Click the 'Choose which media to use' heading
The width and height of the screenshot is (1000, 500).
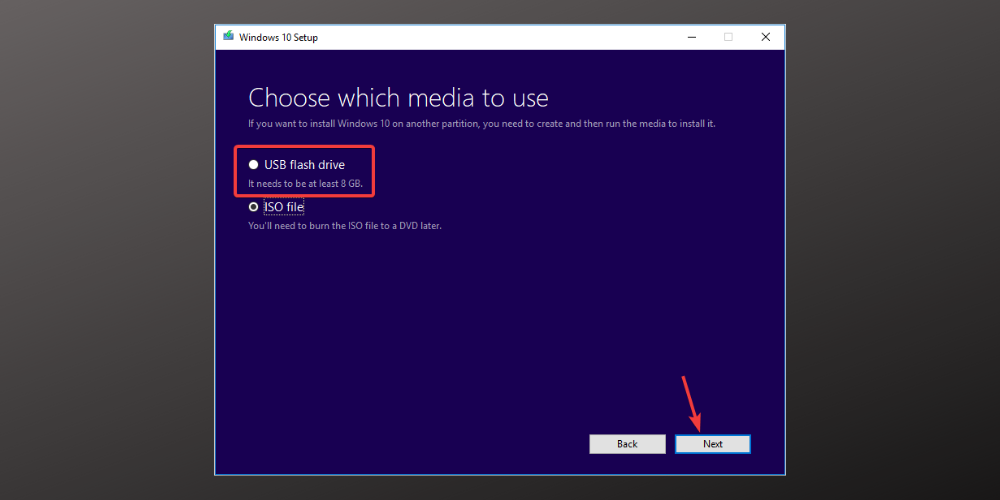pyautogui.click(x=398, y=98)
